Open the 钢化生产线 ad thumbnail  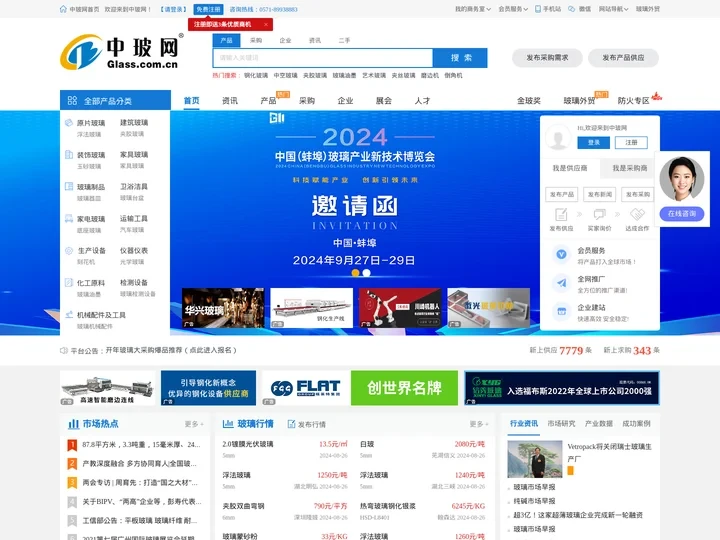(311, 308)
